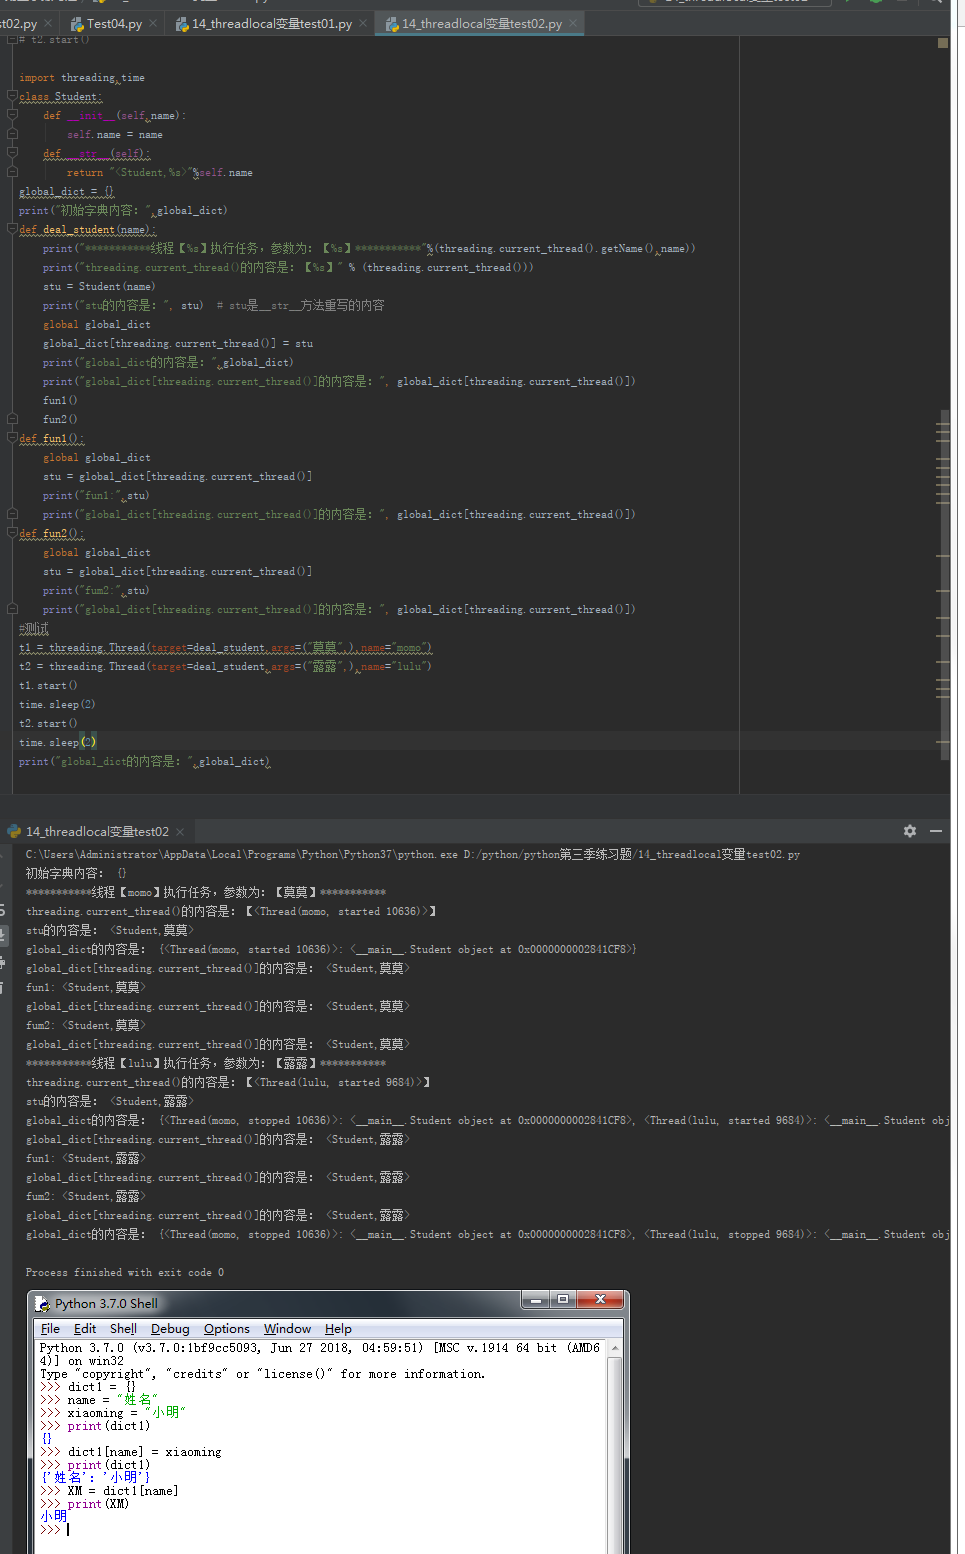Collapse the __str__ method fold
The height and width of the screenshot is (1554, 965).
[x=12, y=154]
